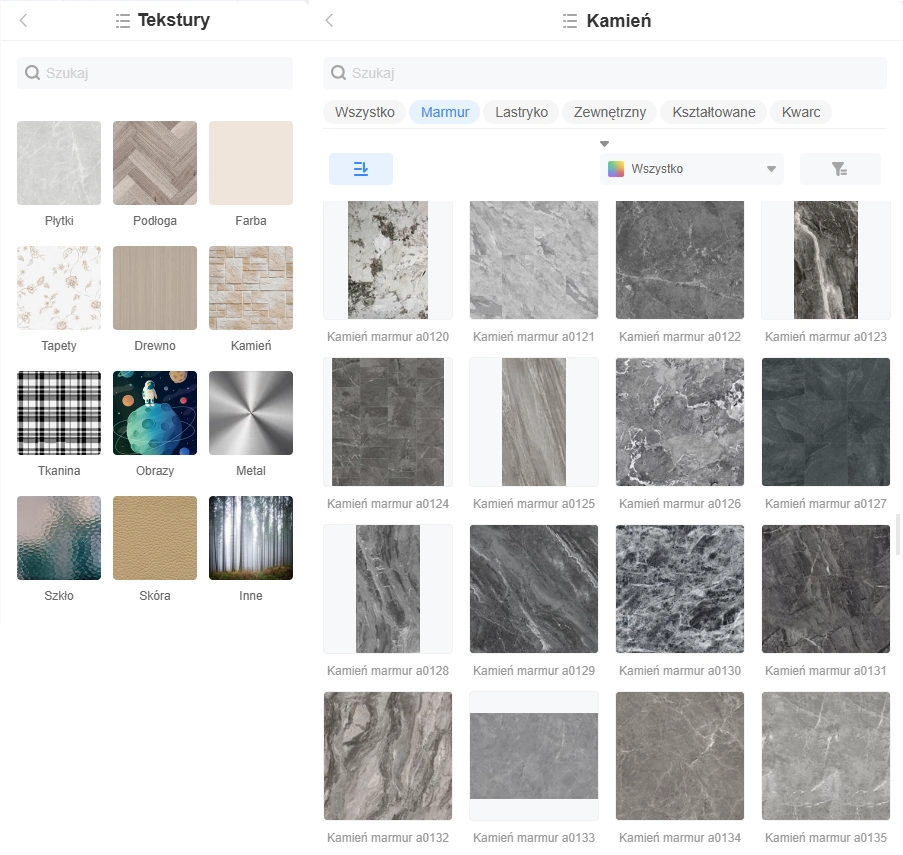This screenshot has height=855, width=903.
Task: Filter stones by Zewnętrzny
Action: [x=609, y=112]
